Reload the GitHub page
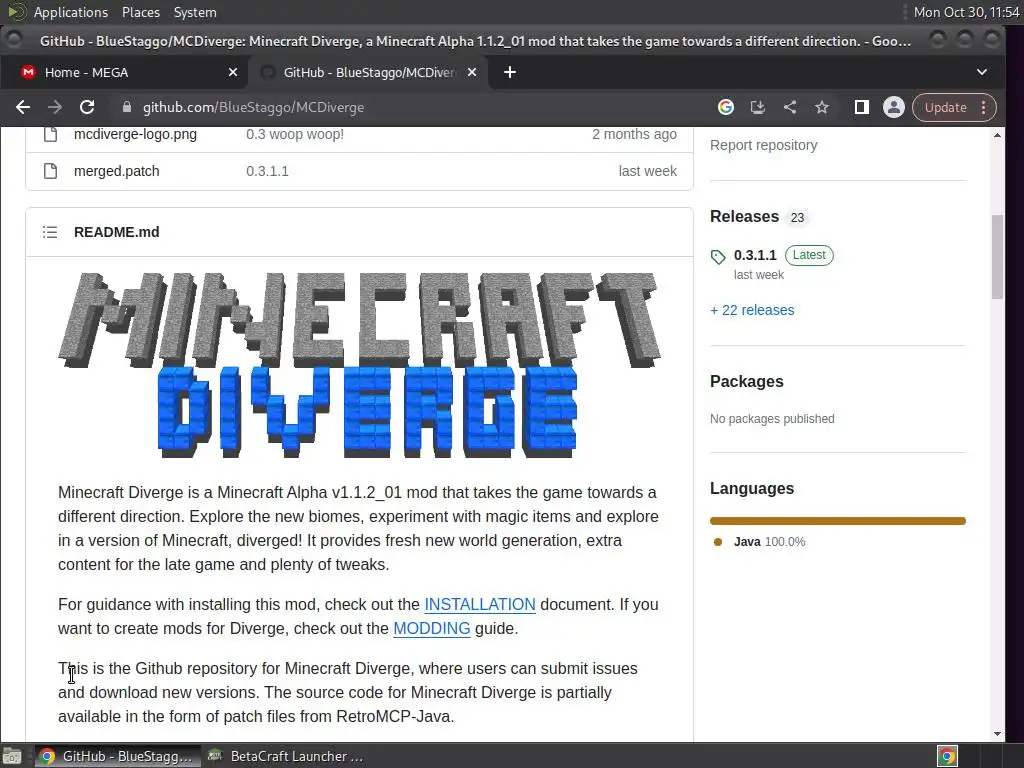Screen dimensions: 1024x768 pyautogui.click(x=87, y=107)
